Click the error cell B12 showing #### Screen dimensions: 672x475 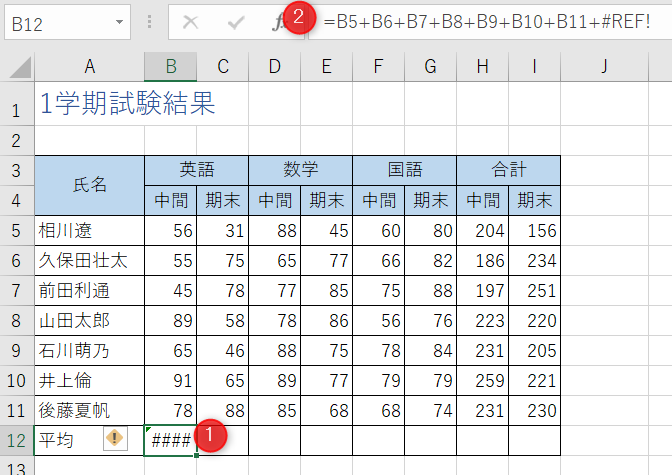[170, 438]
